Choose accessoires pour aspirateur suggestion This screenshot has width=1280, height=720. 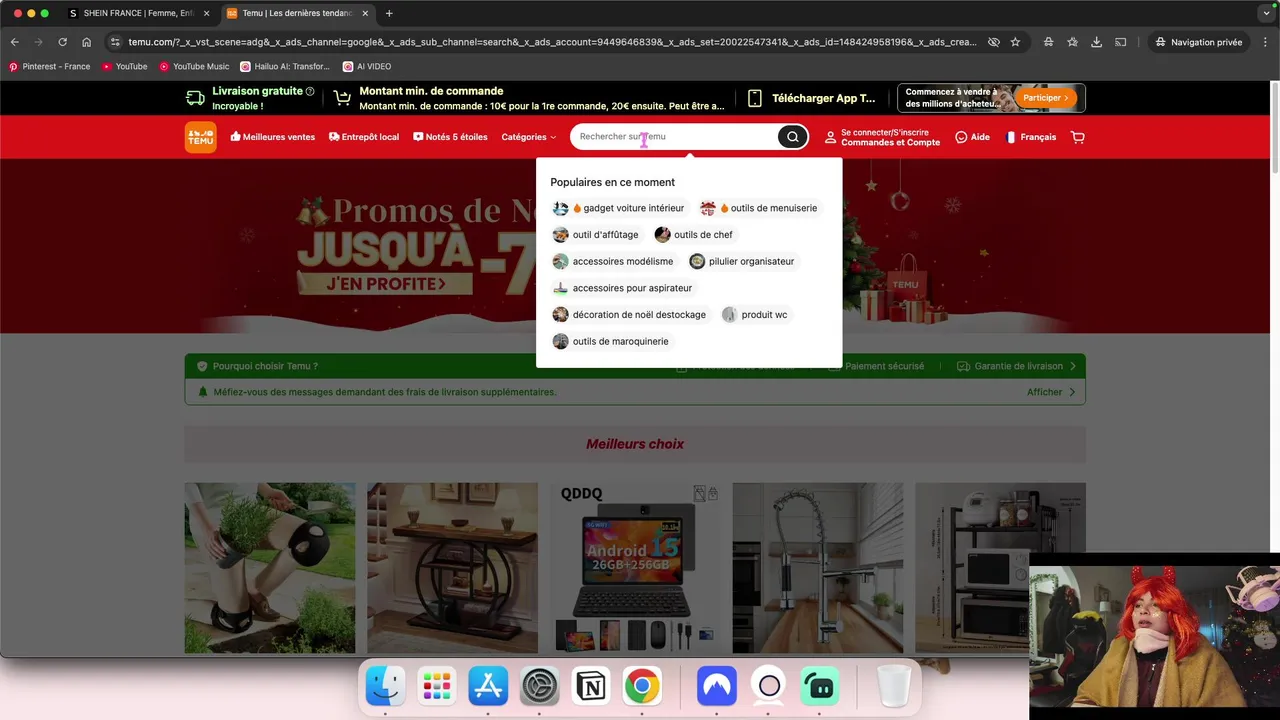pyautogui.click(x=623, y=288)
